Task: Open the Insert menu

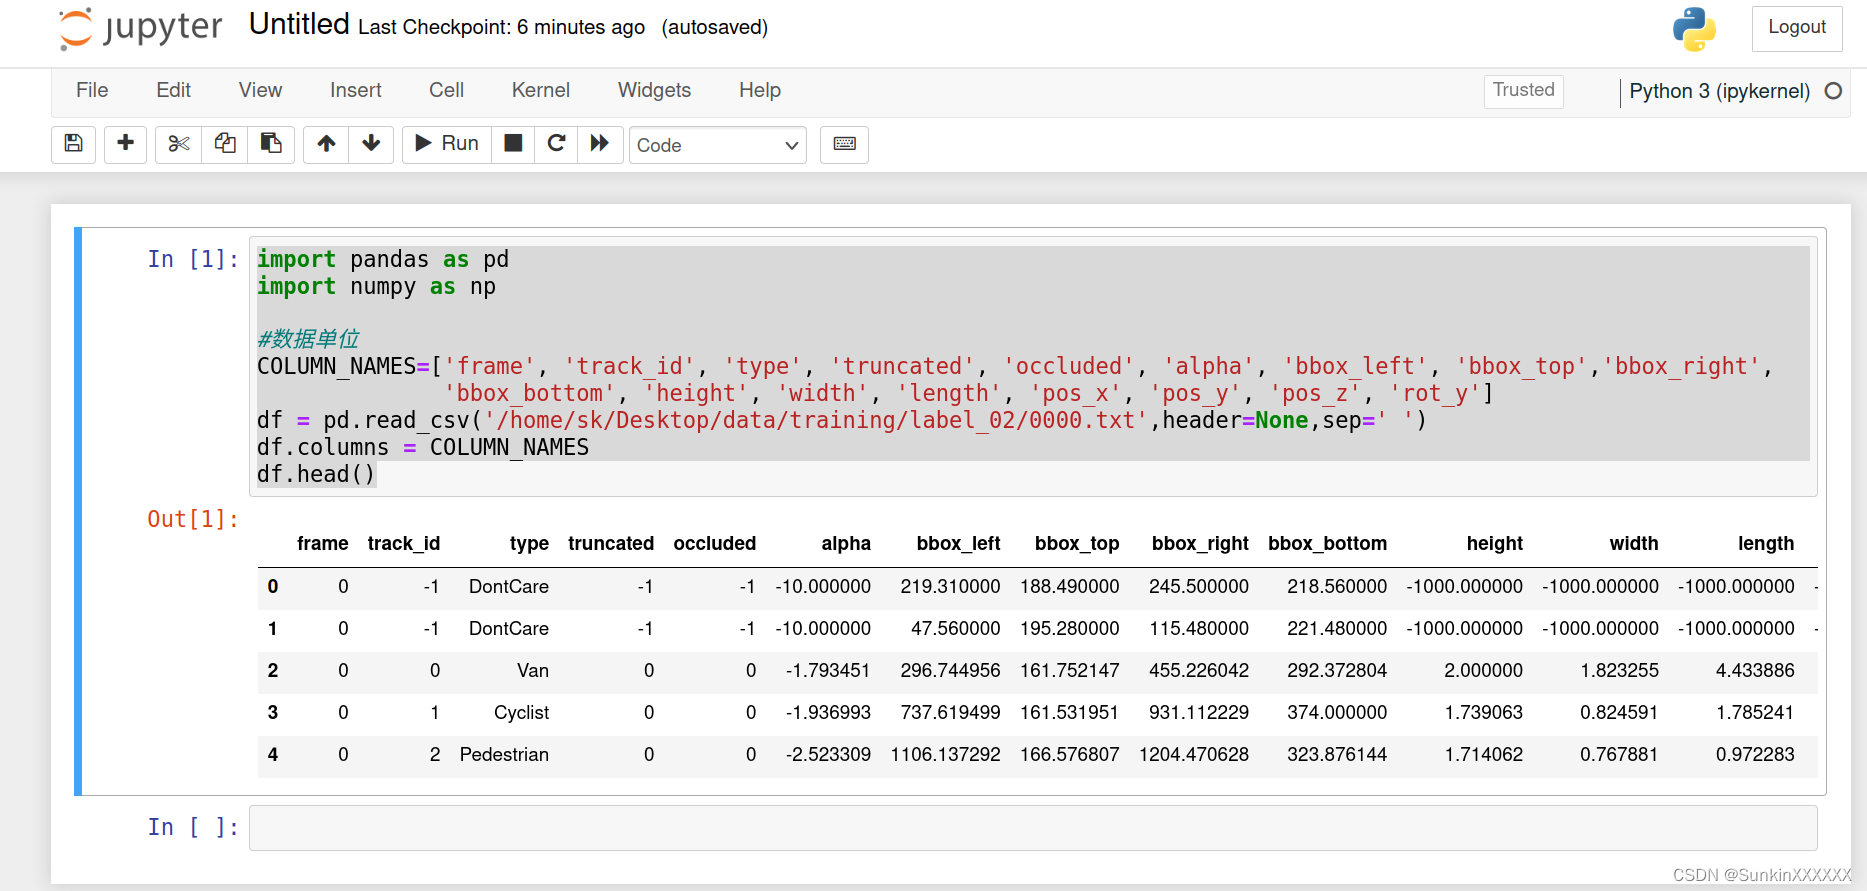Action: coord(356,90)
